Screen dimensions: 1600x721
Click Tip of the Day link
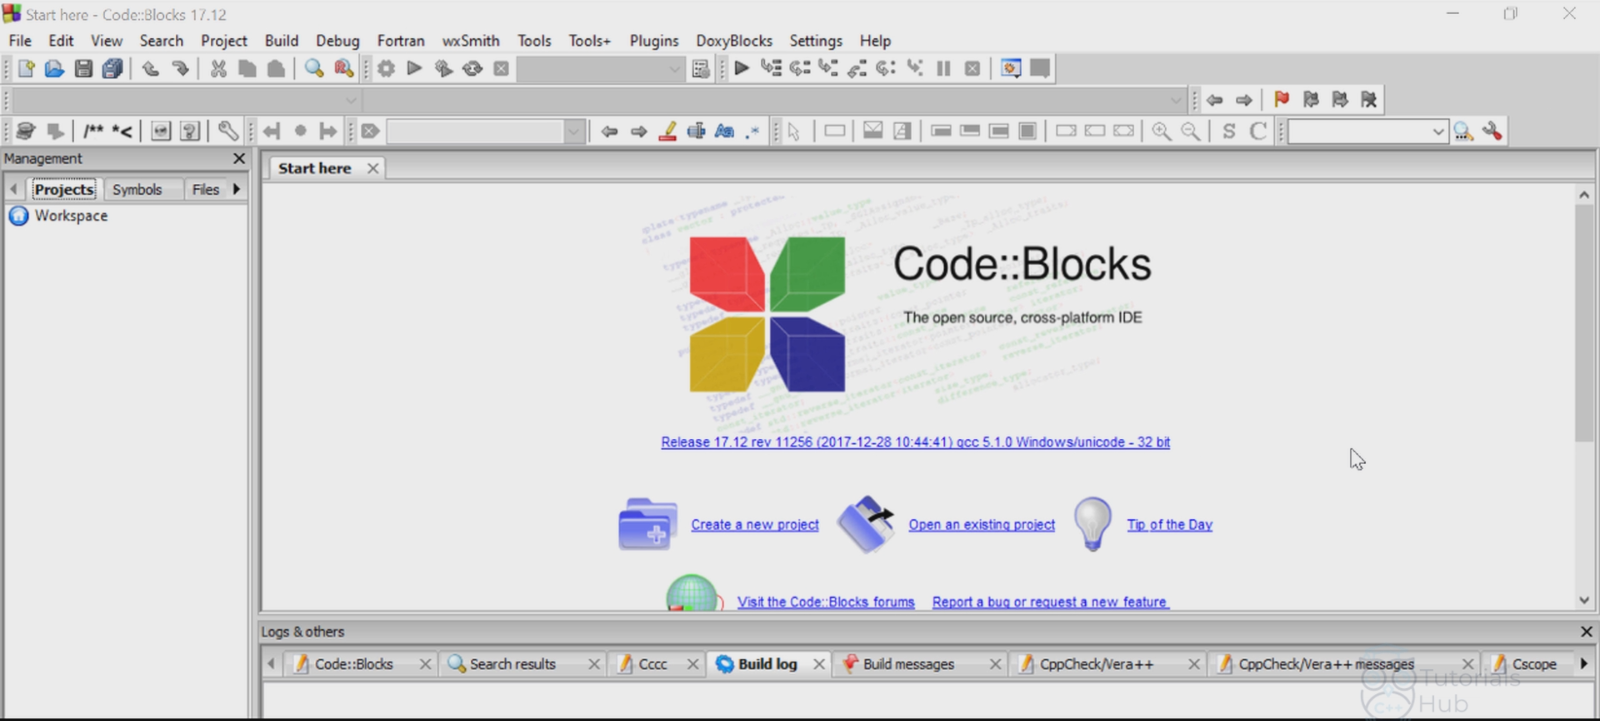[1170, 525]
